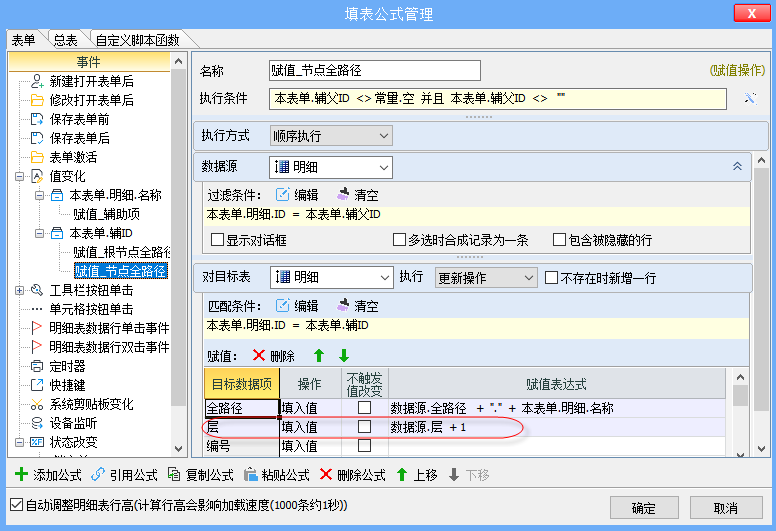Click the 明细表数据行双击事件 flag icon

pyautogui.click(x=37, y=347)
